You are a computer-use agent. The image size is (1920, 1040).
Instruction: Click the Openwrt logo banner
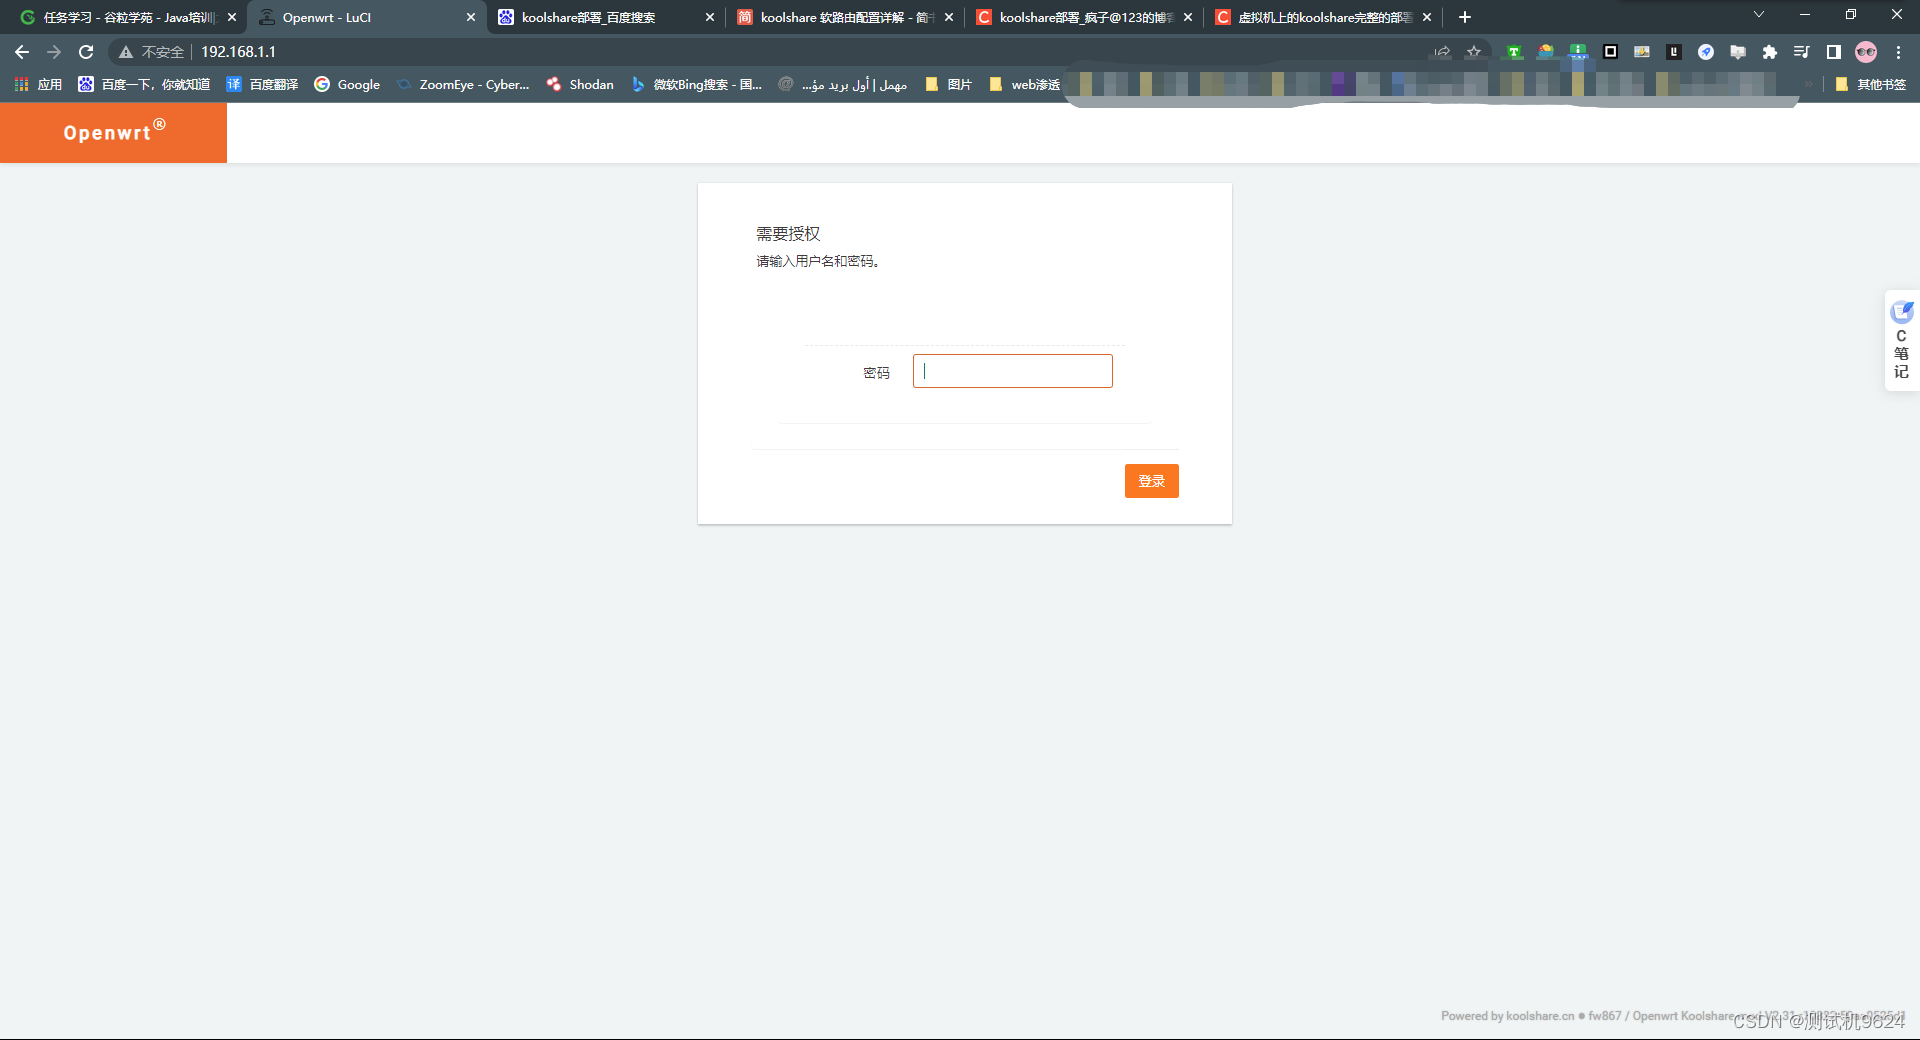pos(114,133)
